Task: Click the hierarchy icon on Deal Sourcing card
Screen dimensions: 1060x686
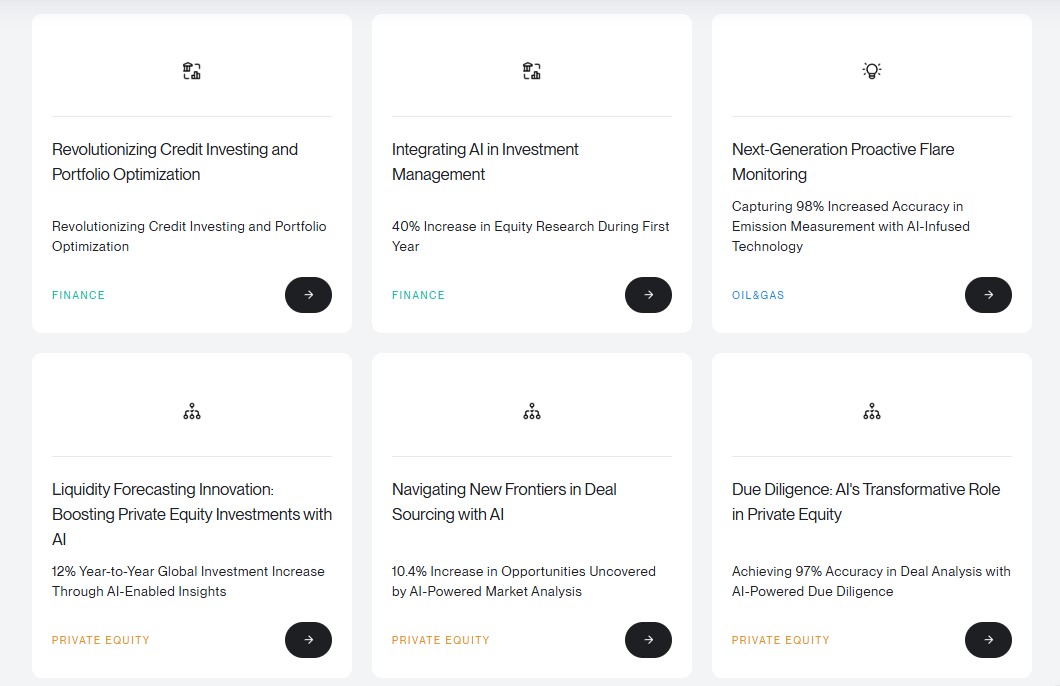Action: click(x=531, y=410)
